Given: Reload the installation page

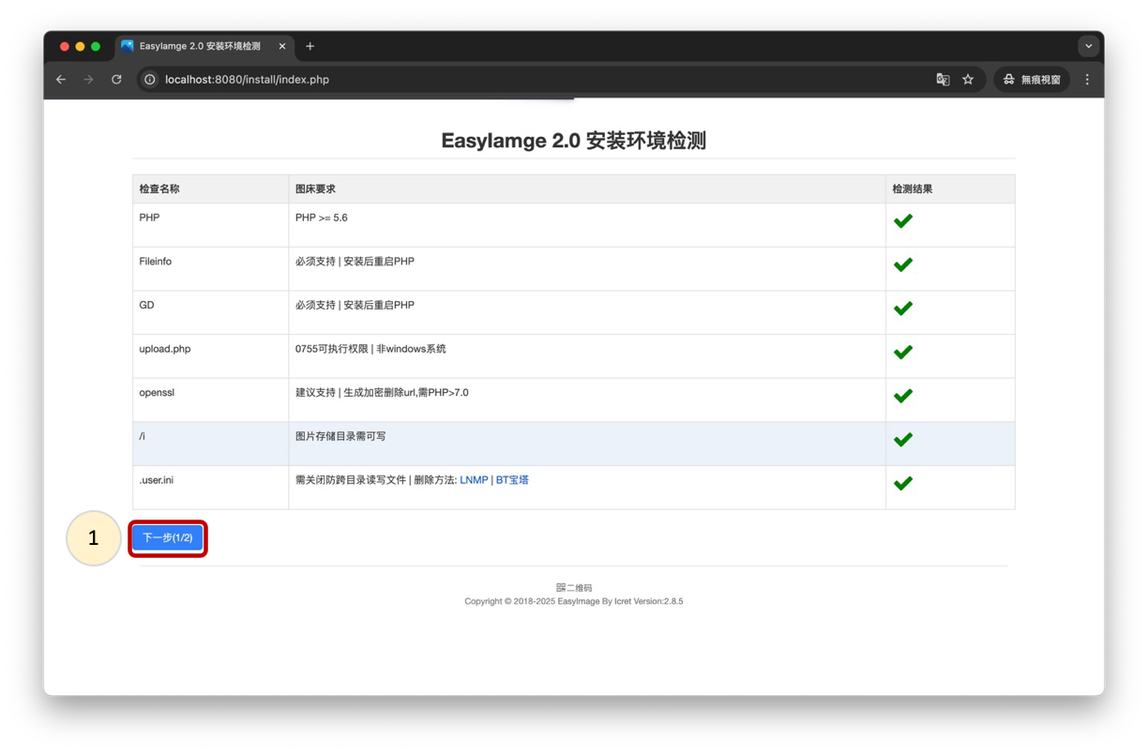Looking at the screenshot, I should [x=117, y=79].
